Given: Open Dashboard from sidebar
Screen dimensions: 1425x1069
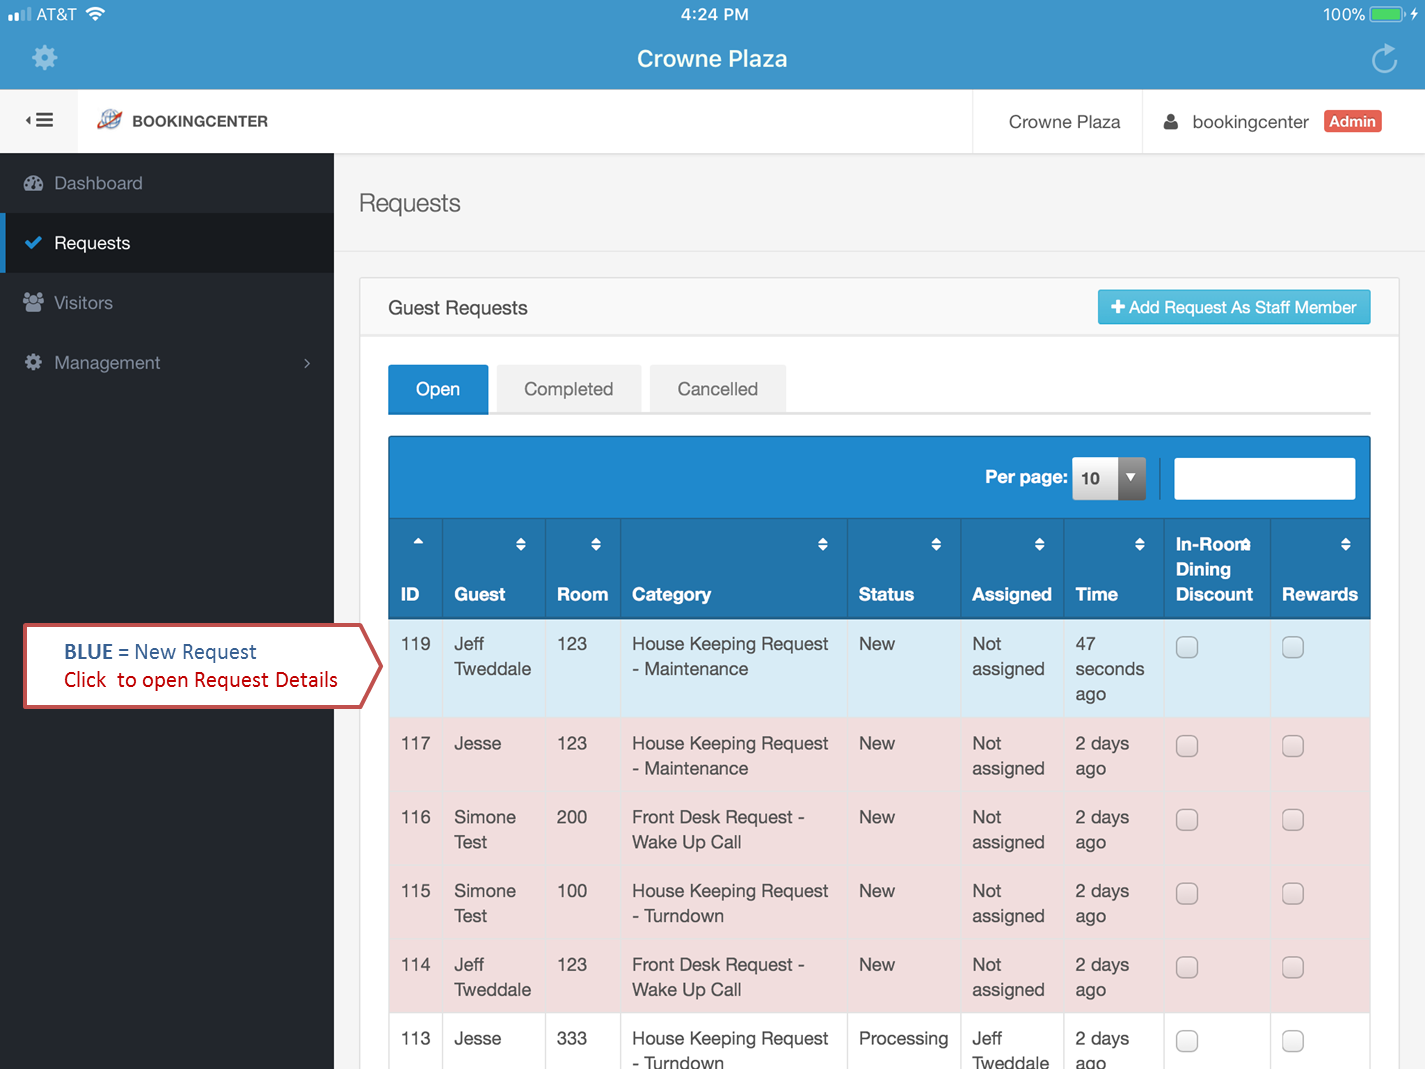Looking at the screenshot, I should point(167,183).
